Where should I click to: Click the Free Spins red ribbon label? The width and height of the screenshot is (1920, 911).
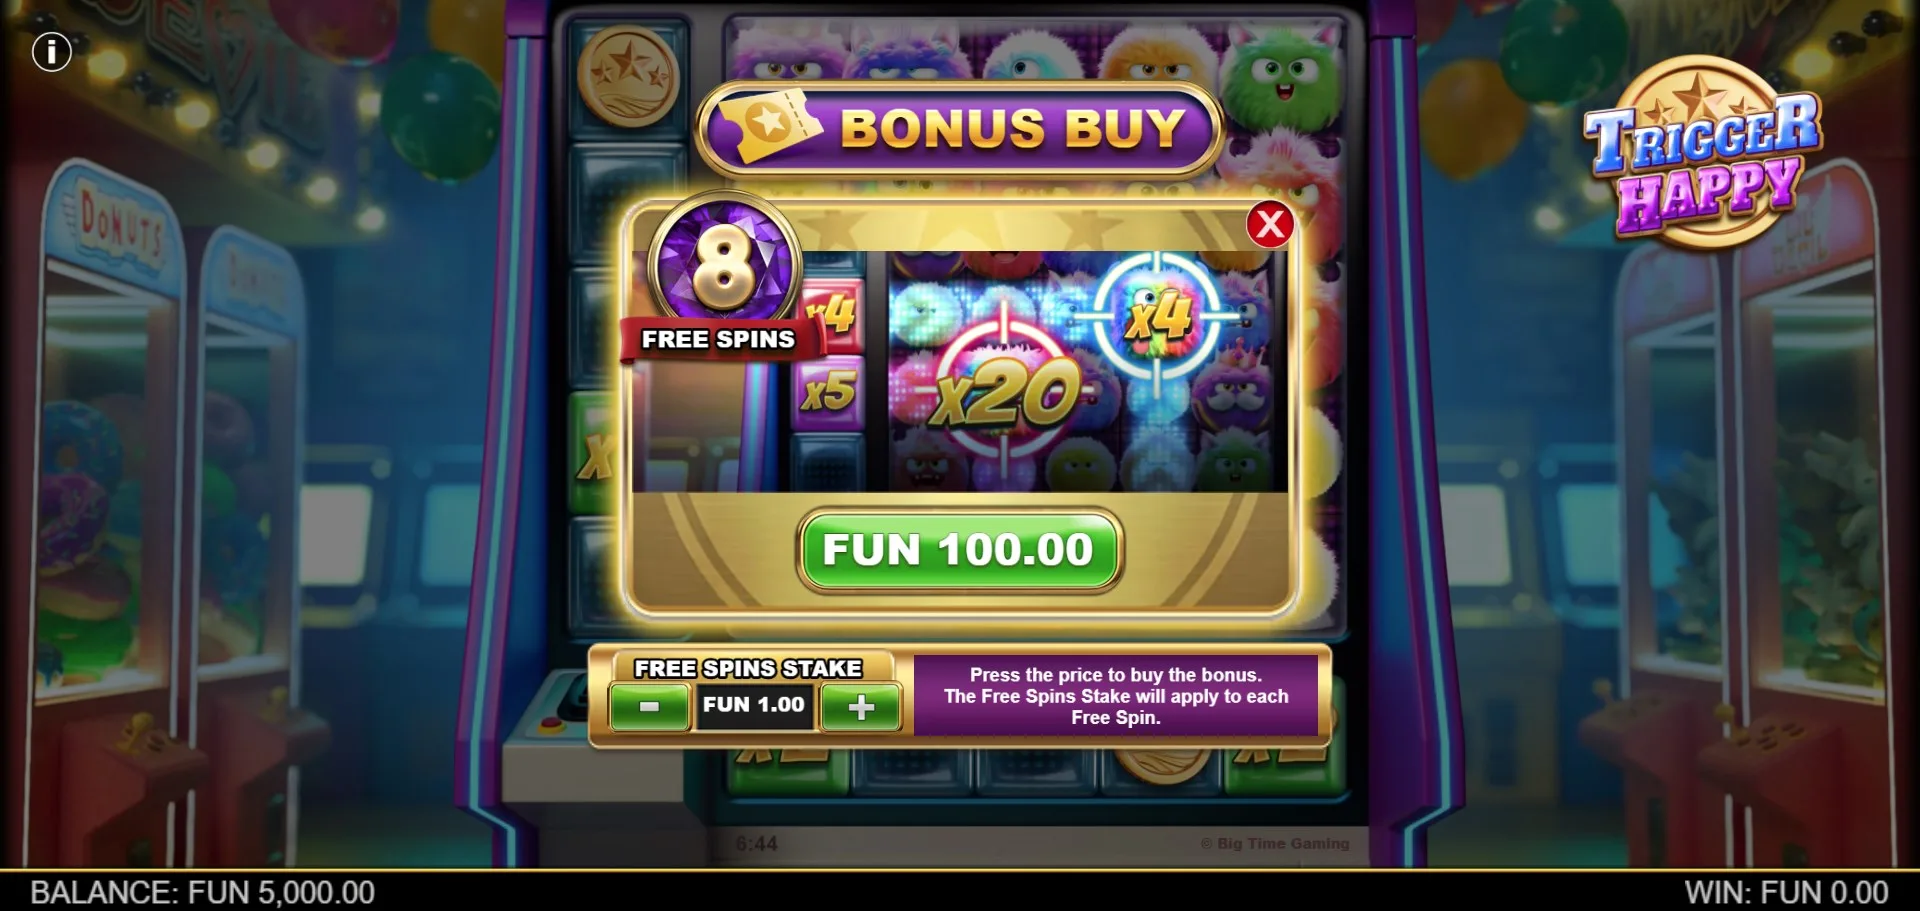(720, 338)
